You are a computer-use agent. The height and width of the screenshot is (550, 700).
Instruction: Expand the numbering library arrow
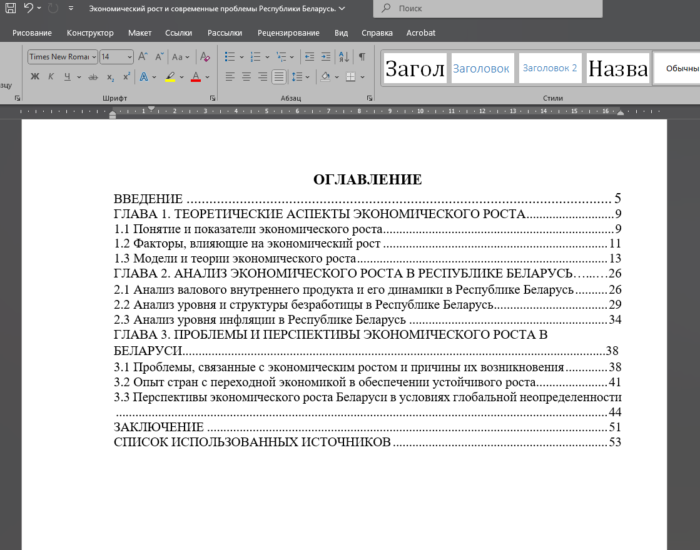click(267, 57)
